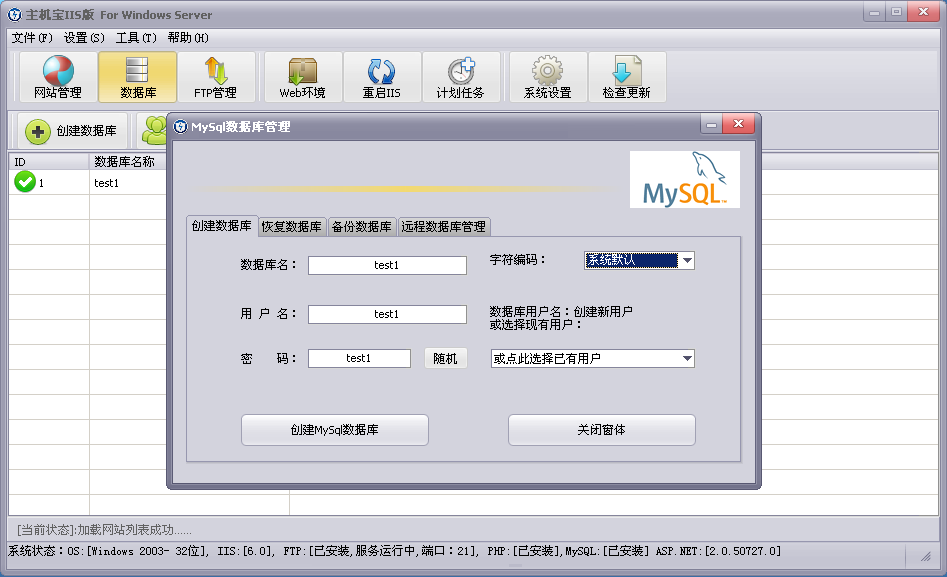Open the 网站管理 website management tool
The height and width of the screenshot is (577, 947).
[x=58, y=77]
